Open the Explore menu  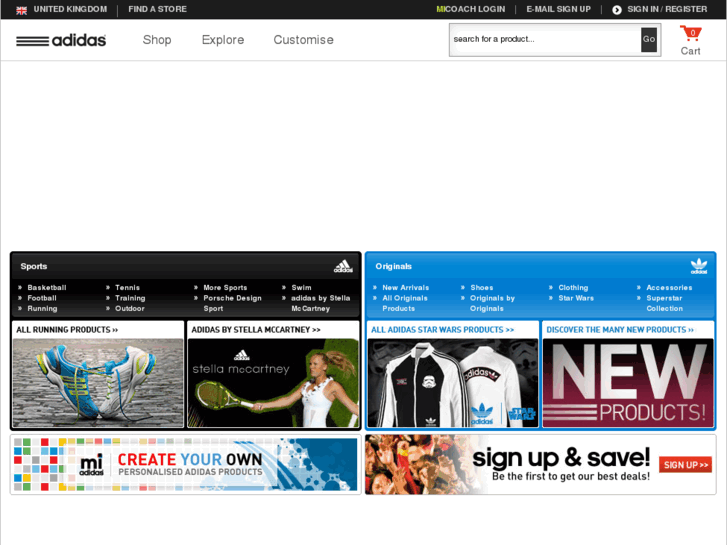223,40
